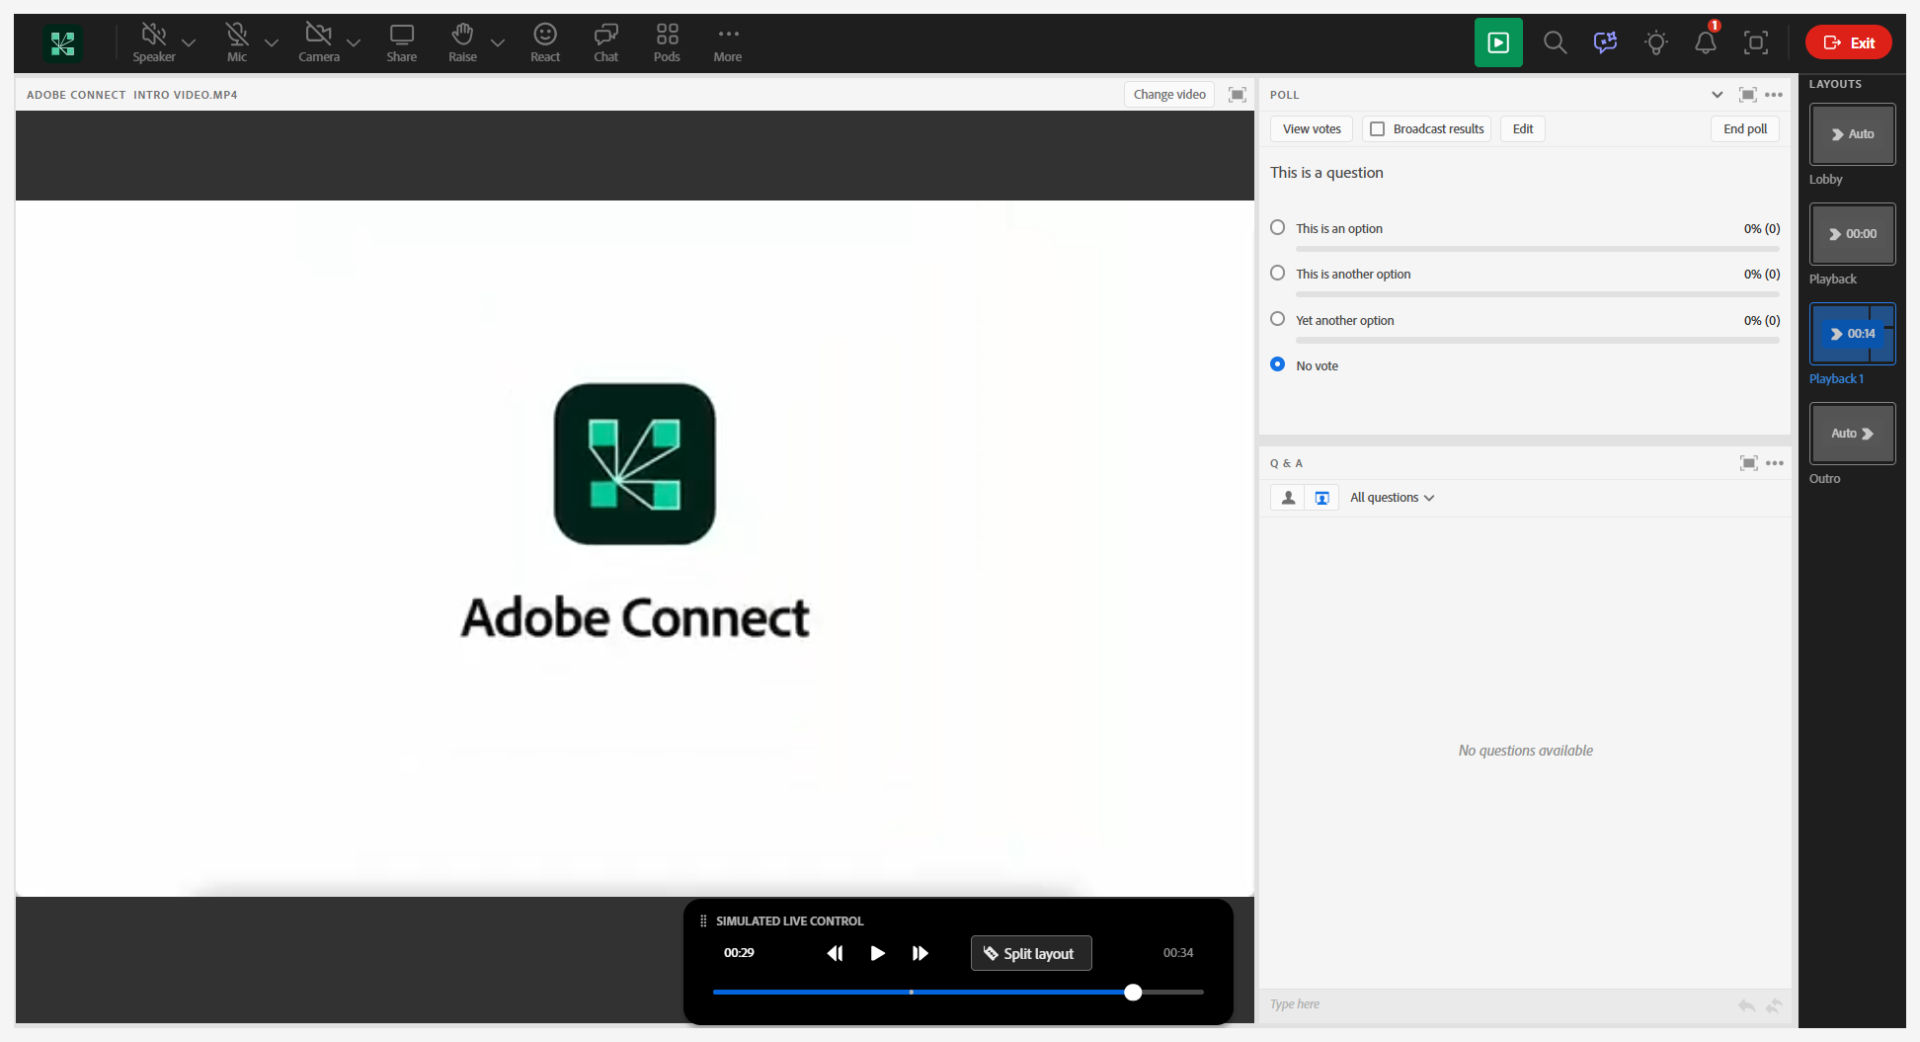Switch to the Outro layout thumbnail

pyautogui.click(x=1852, y=433)
